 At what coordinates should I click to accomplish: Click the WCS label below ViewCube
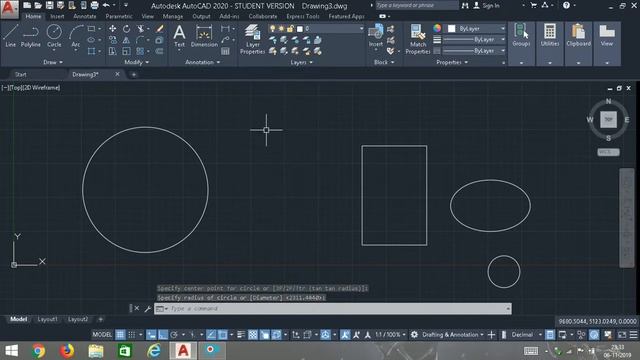pyautogui.click(x=608, y=152)
